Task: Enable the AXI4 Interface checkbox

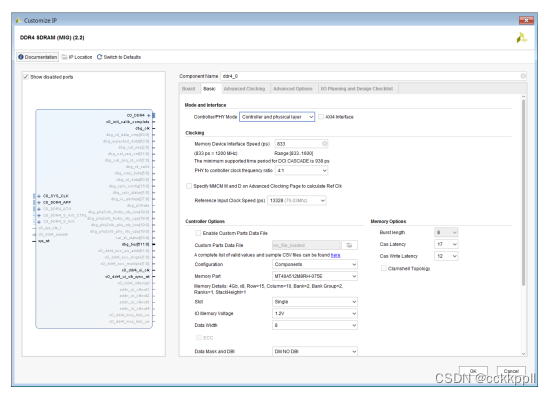Action: pyautogui.click(x=321, y=117)
